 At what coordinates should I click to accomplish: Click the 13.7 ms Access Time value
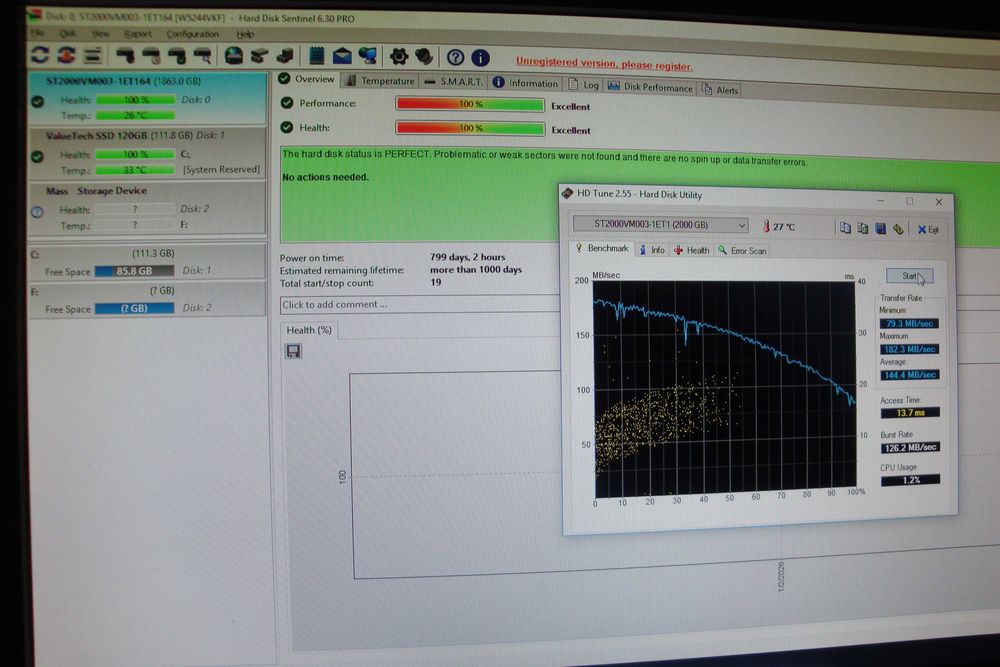[x=910, y=413]
